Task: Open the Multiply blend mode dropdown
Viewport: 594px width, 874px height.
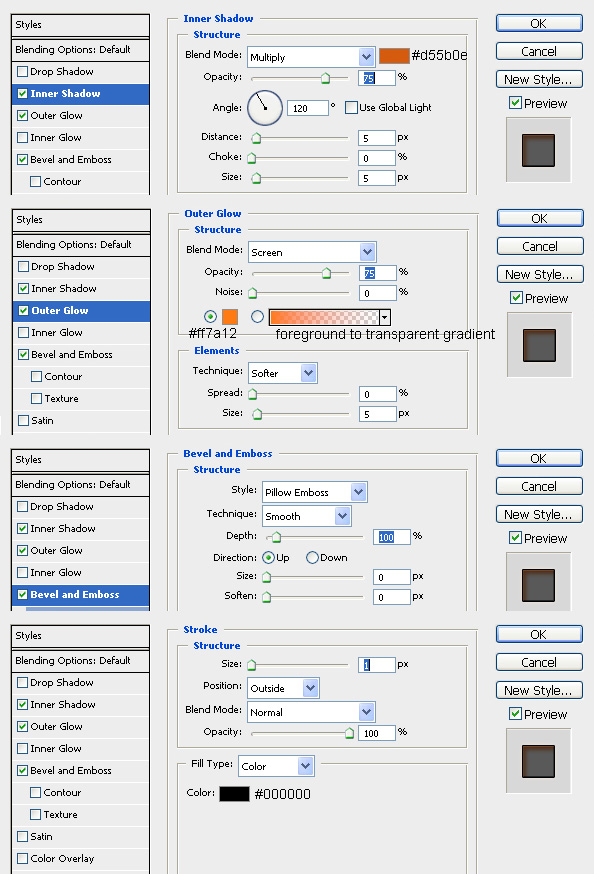Action: pyautogui.click(x=311, y=57)
